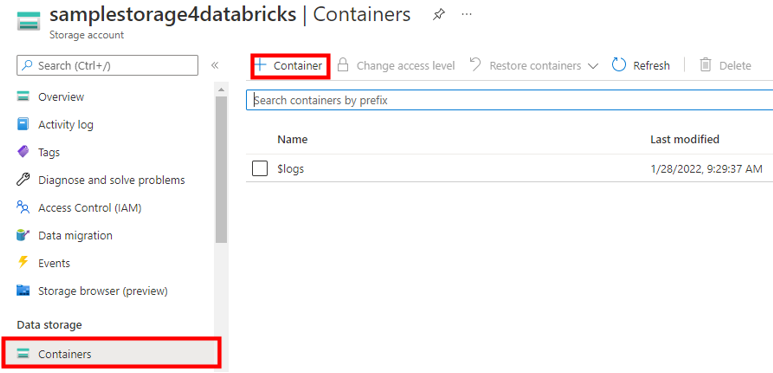The image size is (773, 373).
Task: Click the Overview icon in the sidebar
Action: [x=23, y=97]
